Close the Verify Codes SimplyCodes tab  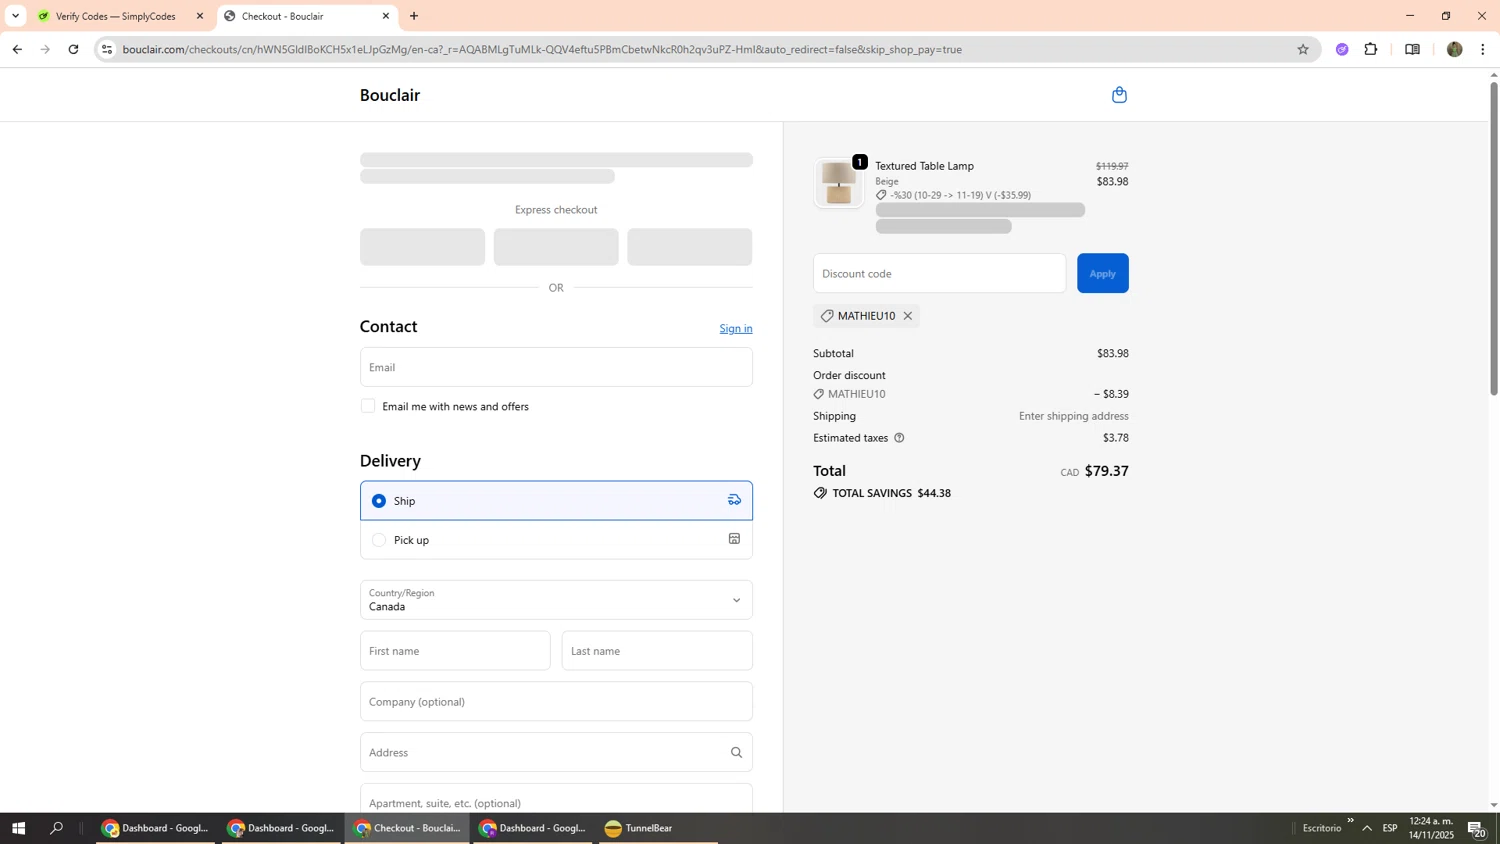pos(200,16)
